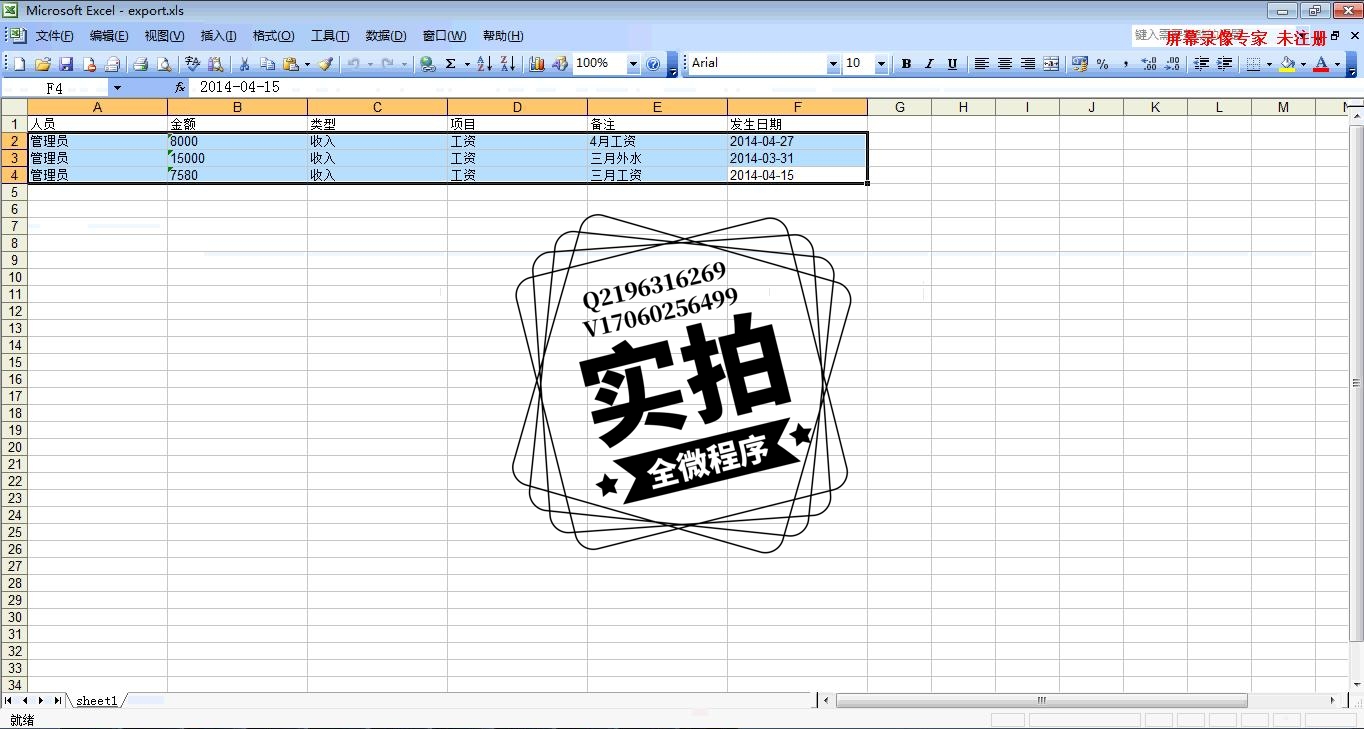The image size is (1364, 729).
Task: Open the Research tool icon
Action: [216, 64]
